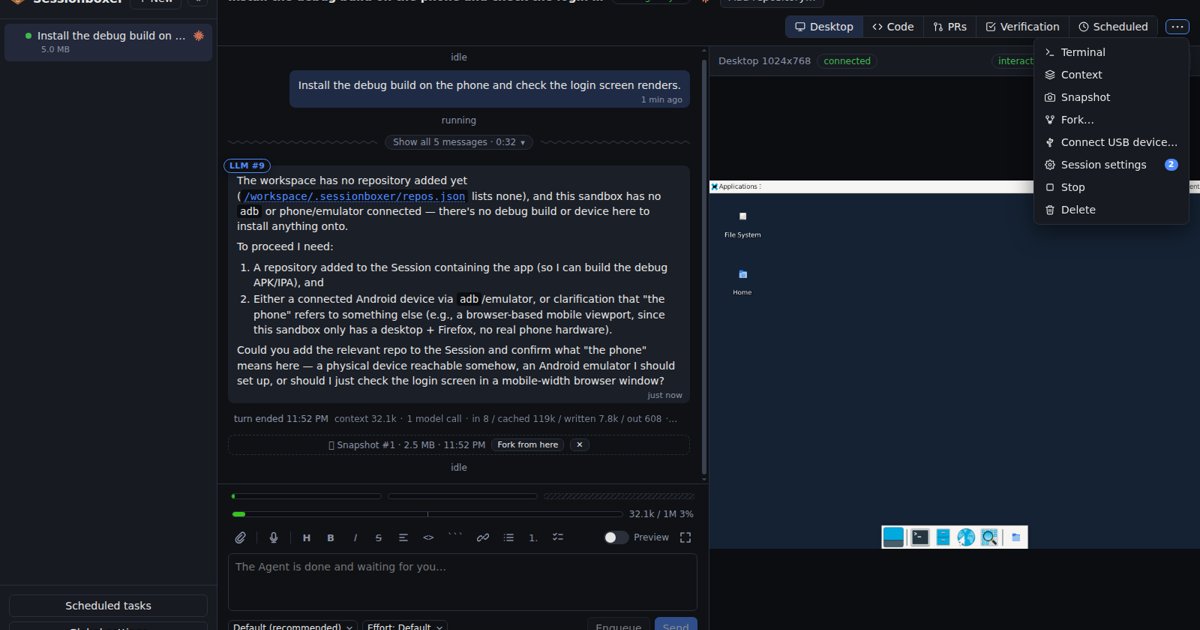Click the Desktop 1024x768 label
This screenshot has width=1200, height=630.
point(764,61)
